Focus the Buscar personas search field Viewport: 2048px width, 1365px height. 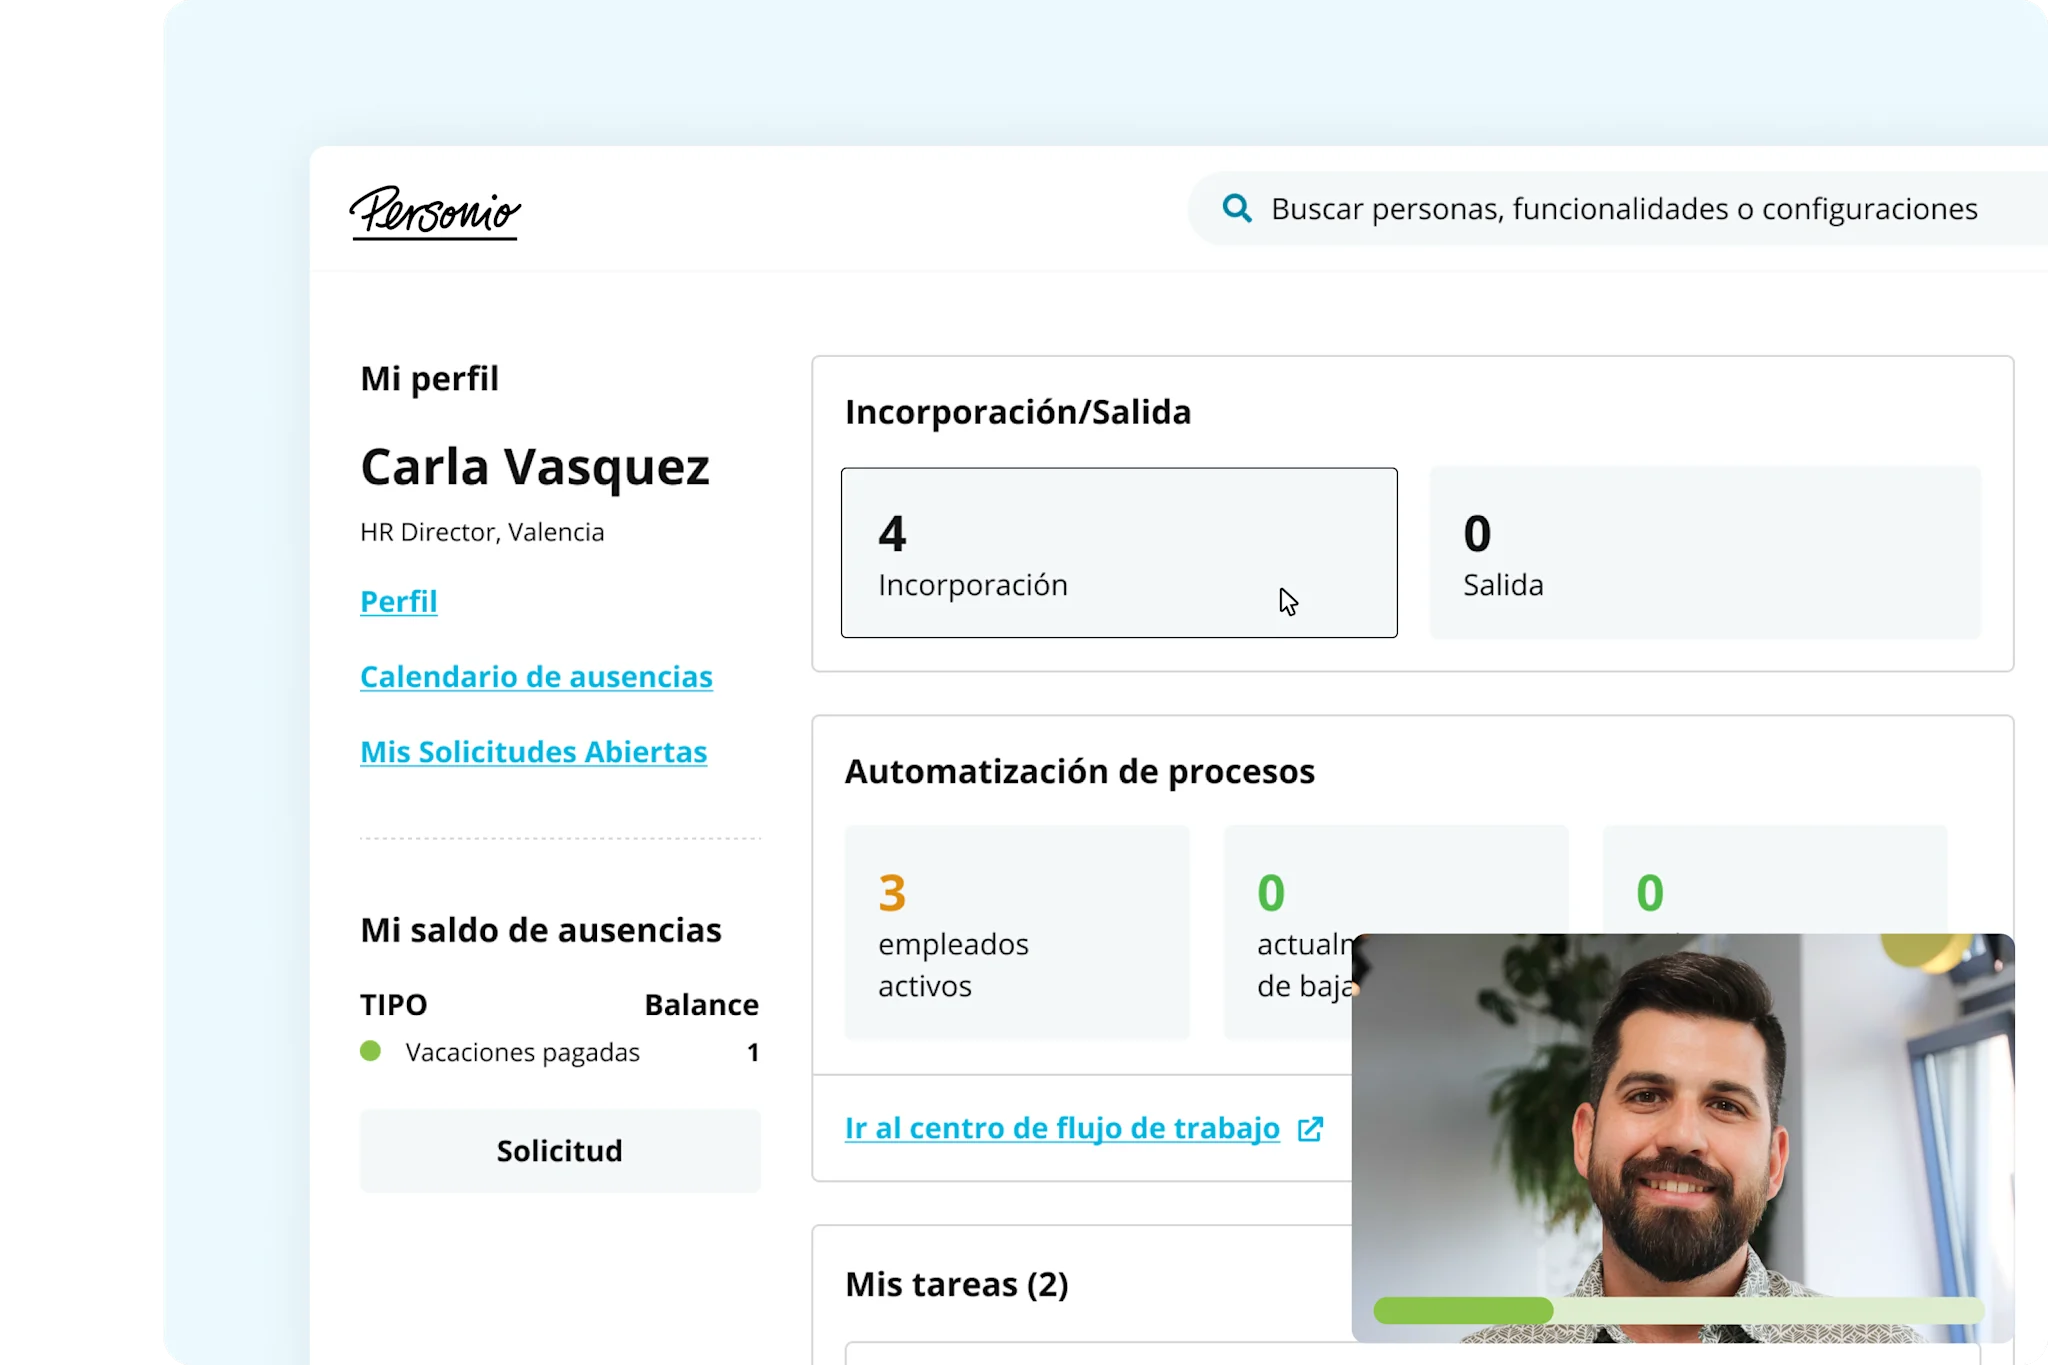pyautogui.click(x=1623, y=209)
